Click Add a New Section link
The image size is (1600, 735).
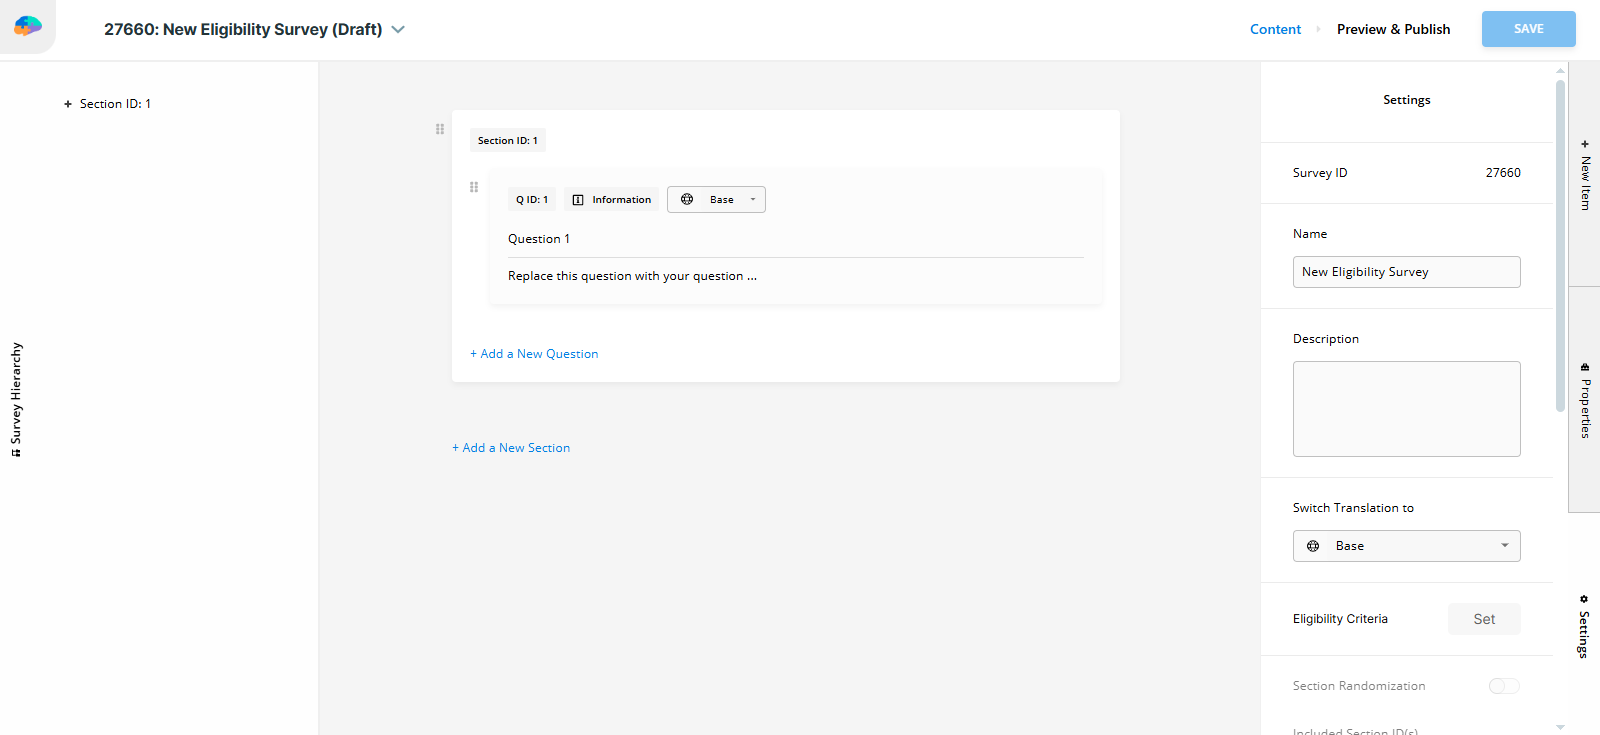(511, 448)
